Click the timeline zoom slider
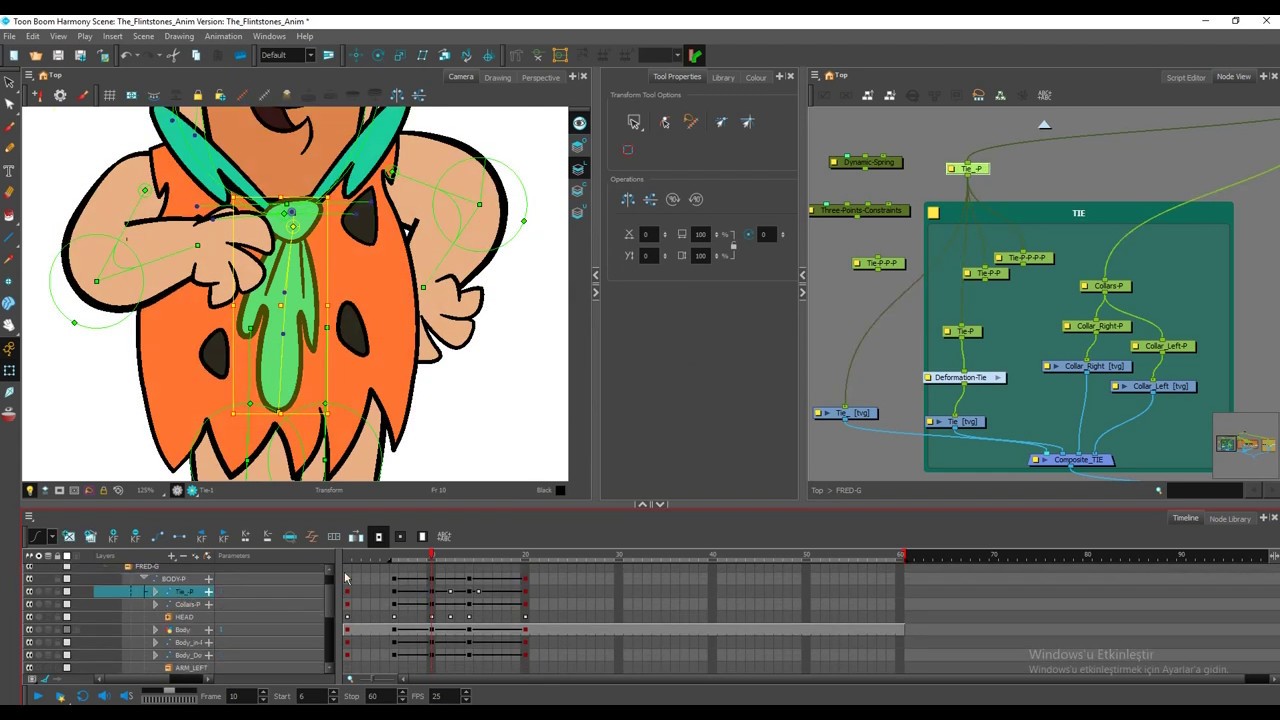The width and height of the screenshot is (1280, 720). [x=370, y=679]
